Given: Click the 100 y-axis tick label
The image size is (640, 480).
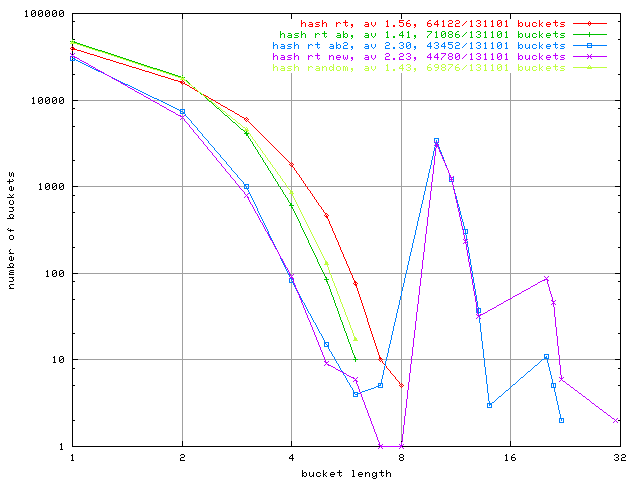Looking at the screenshot, I should (55, 273).
